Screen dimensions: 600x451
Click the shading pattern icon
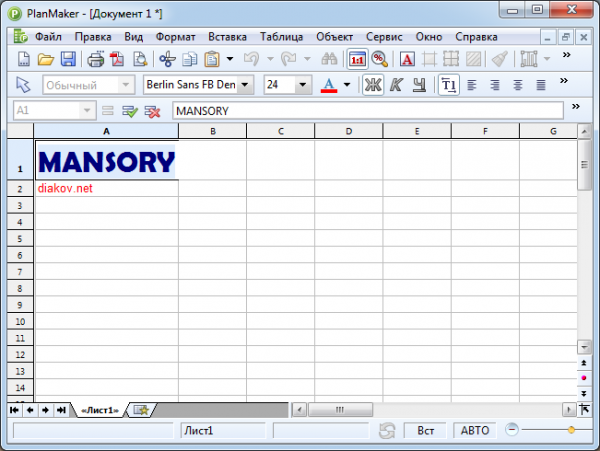point(473,59)
